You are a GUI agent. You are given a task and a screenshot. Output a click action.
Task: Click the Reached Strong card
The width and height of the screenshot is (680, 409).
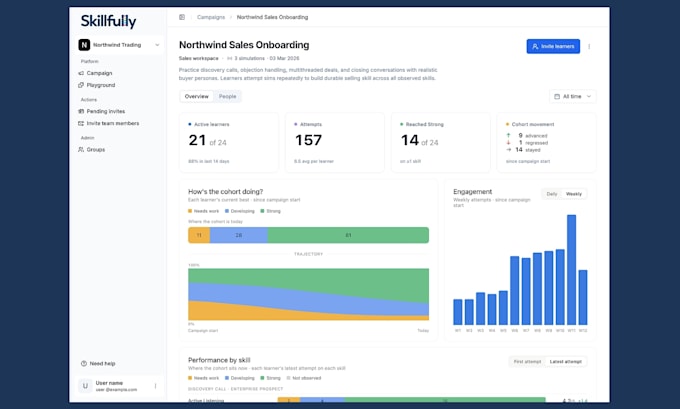coord(441,142)
